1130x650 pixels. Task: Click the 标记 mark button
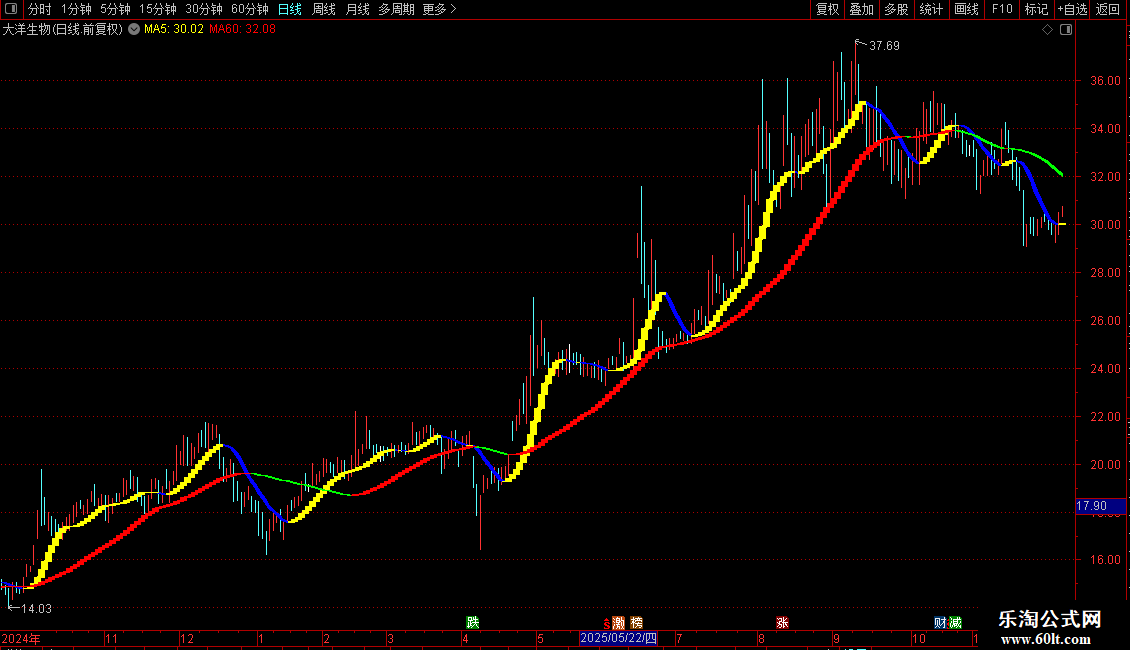point(1036,9)
